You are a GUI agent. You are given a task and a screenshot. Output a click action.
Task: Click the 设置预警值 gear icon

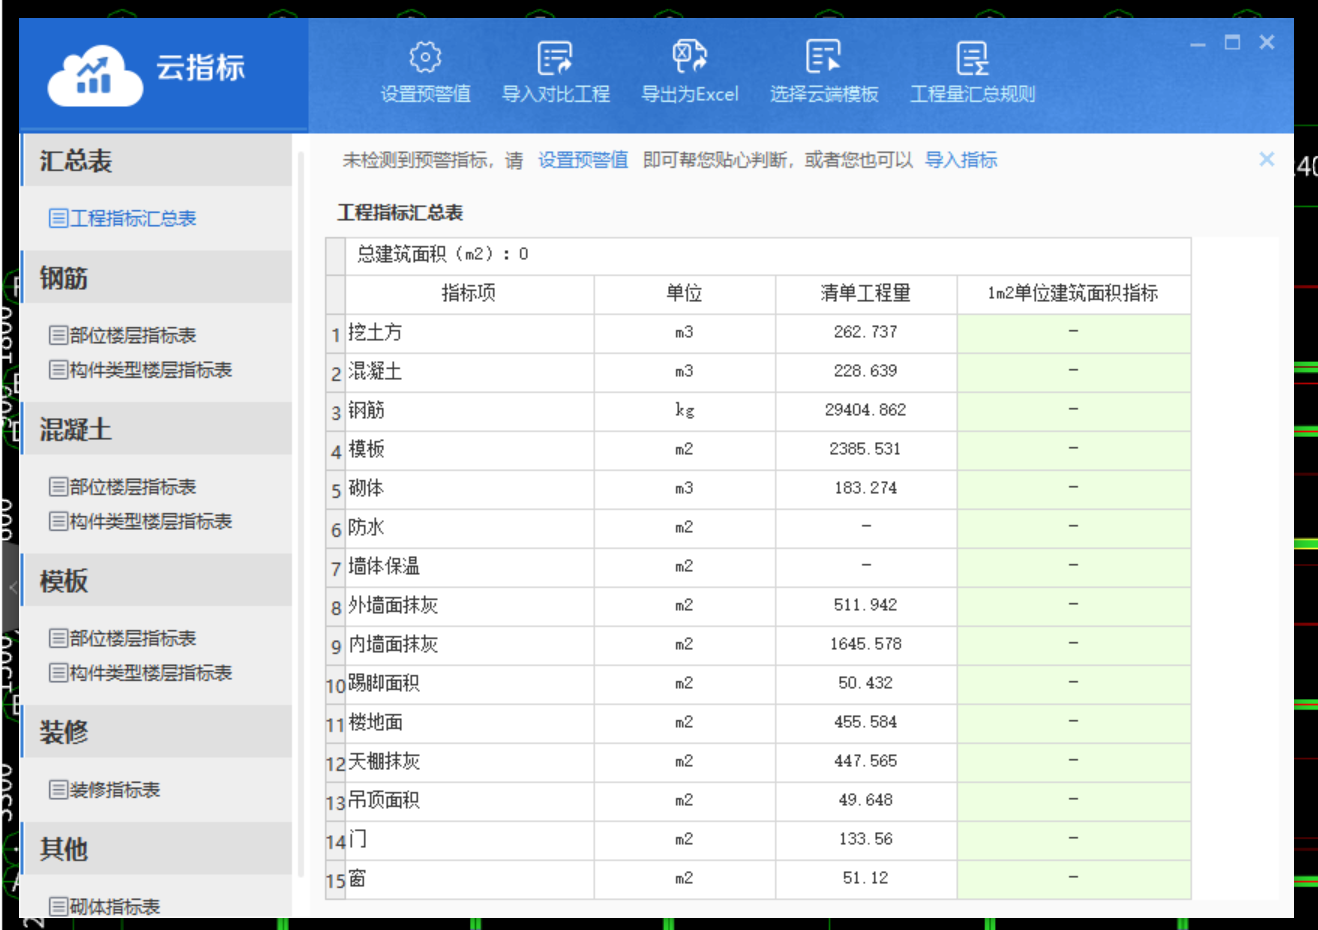coord(425,57)
